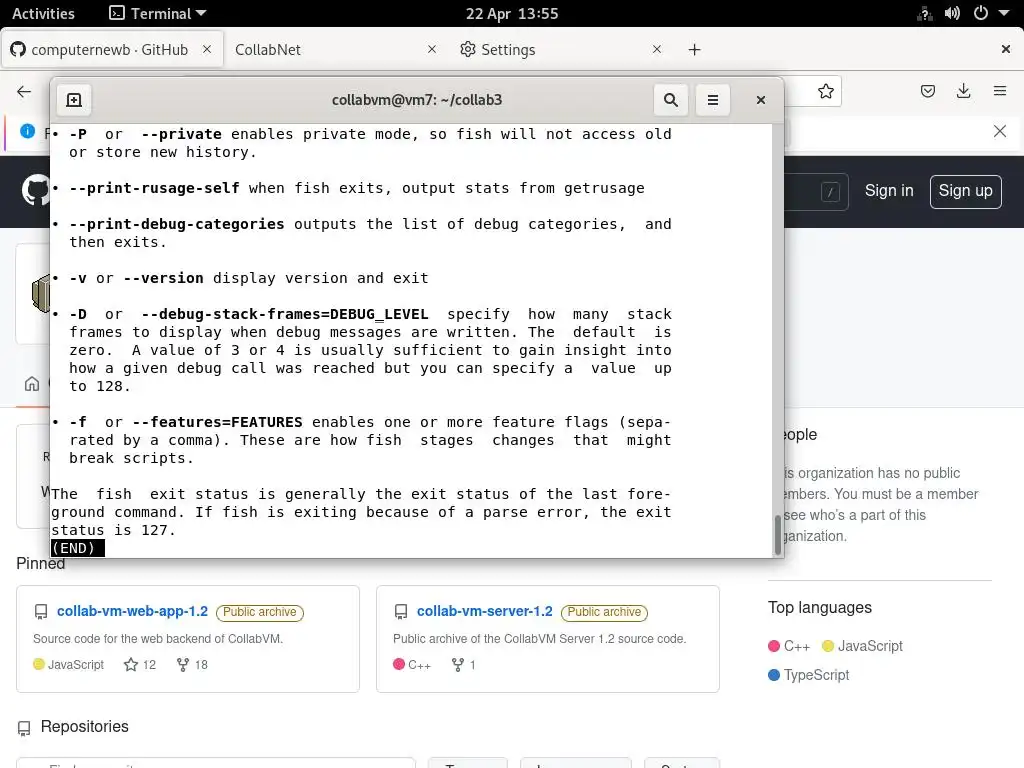Open the Activities overview
1024x768 pixels.
click(x=43, y=14)
